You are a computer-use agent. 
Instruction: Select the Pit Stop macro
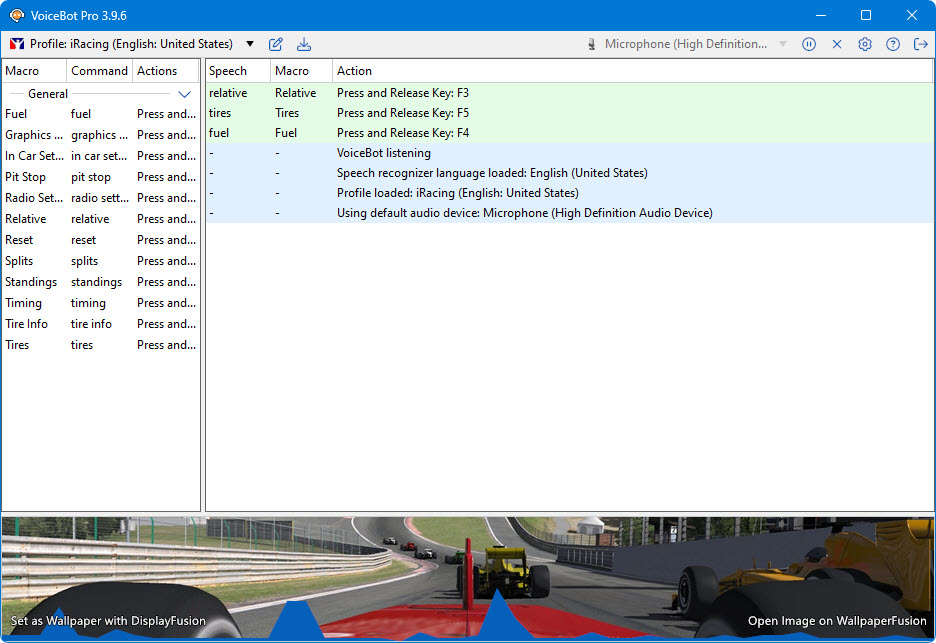[26, 177]
